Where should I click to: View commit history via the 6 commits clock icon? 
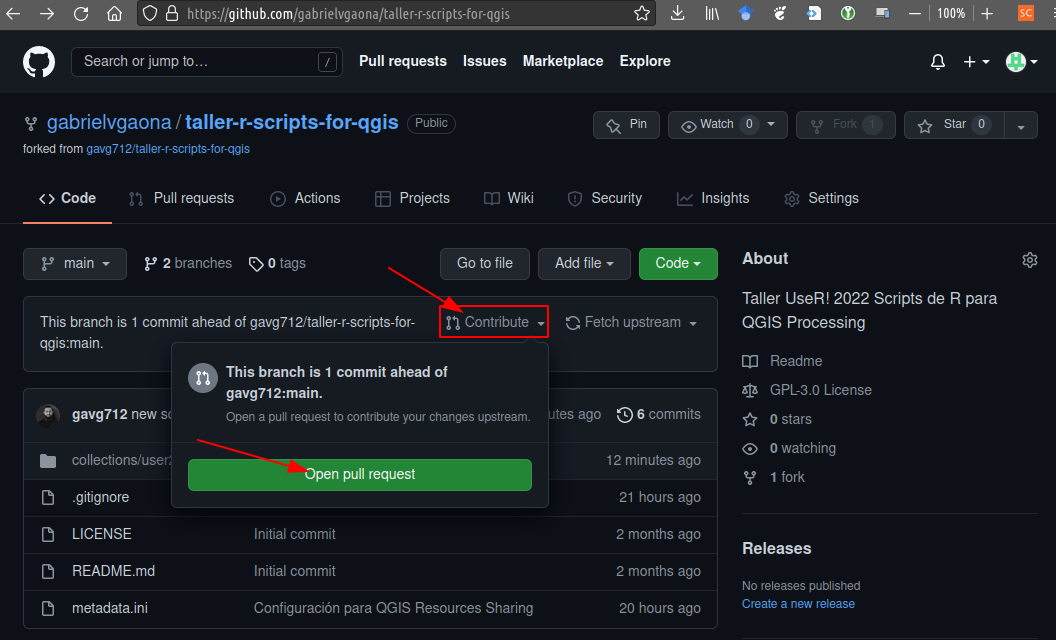625,414
